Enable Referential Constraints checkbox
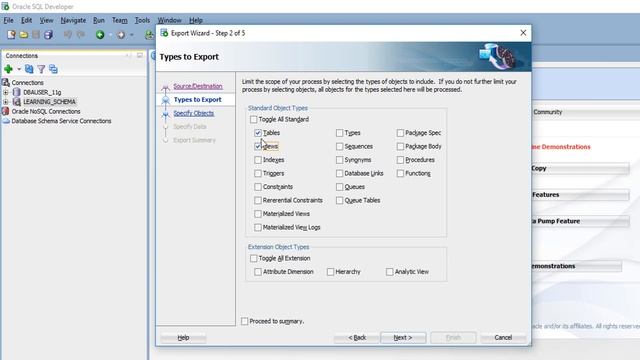This screenshot has width=640, height=360. pyautogui.click(x=258, y=200)
